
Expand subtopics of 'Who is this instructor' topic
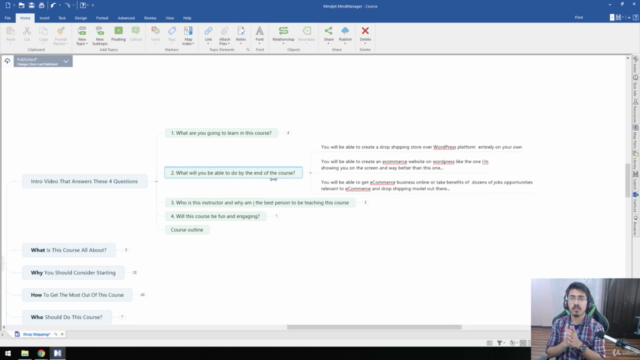[x=365, y=202]
